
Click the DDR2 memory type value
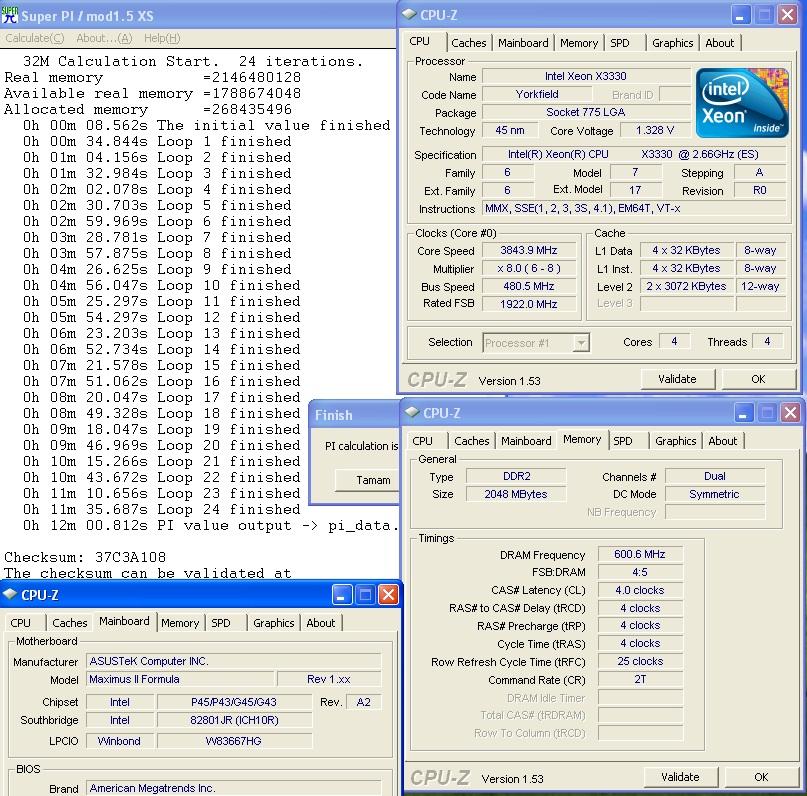click(516, 476)
